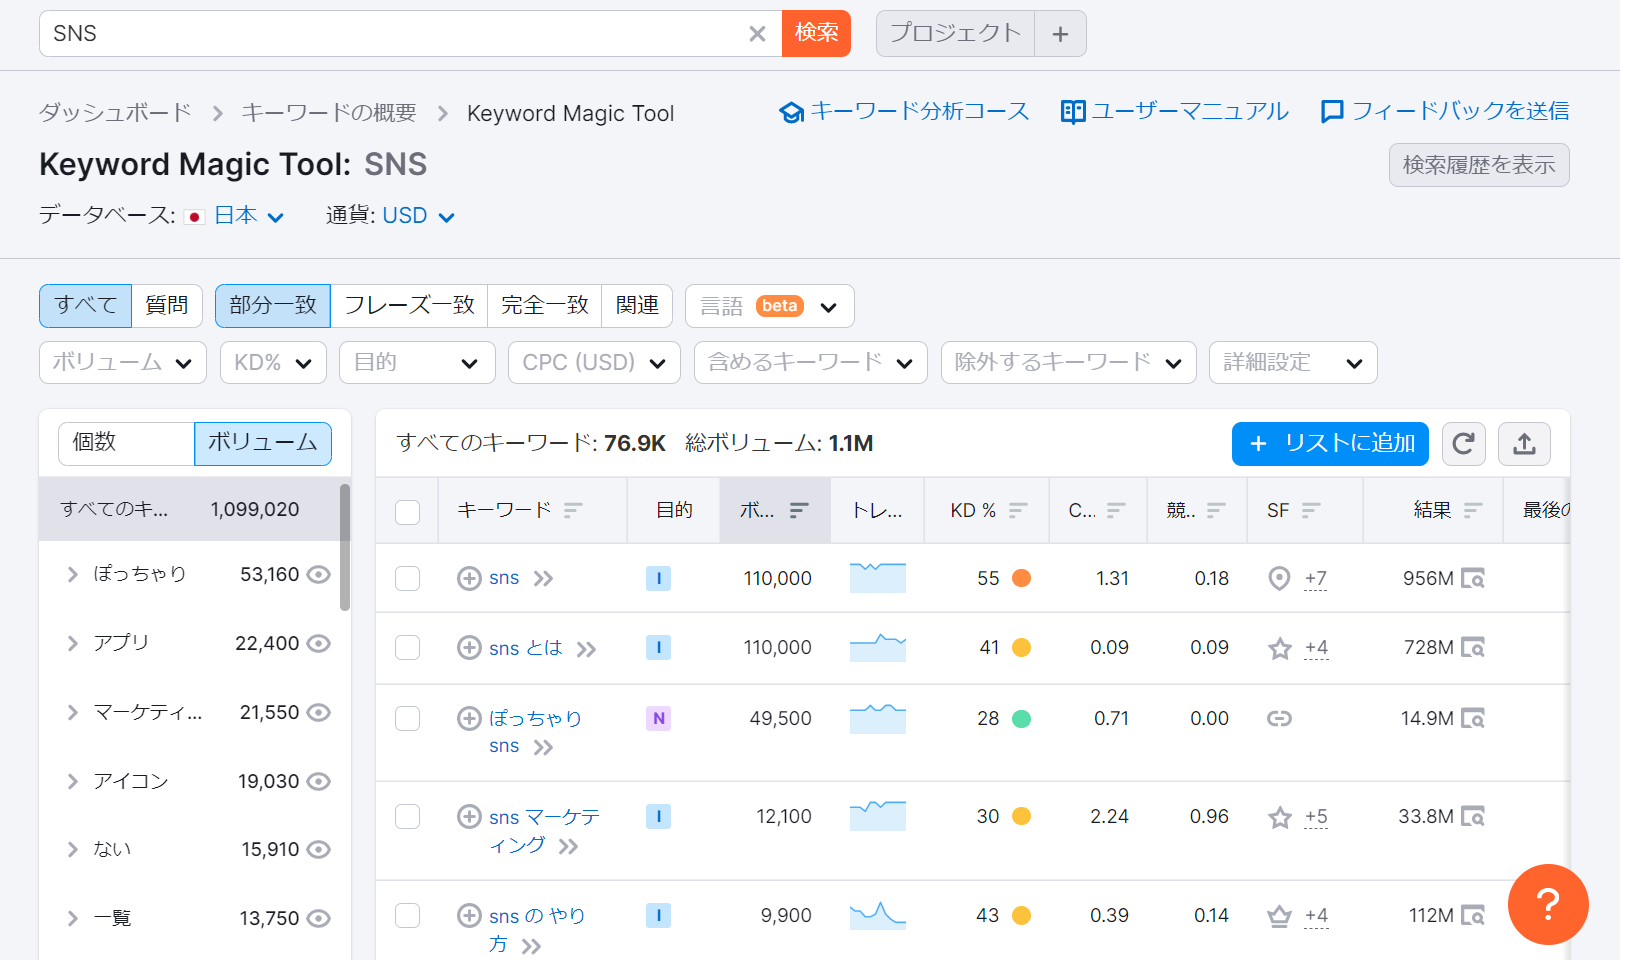Click the trend chart for 'sns の やり方'
Screen dimensions: 1632x960
878,915
